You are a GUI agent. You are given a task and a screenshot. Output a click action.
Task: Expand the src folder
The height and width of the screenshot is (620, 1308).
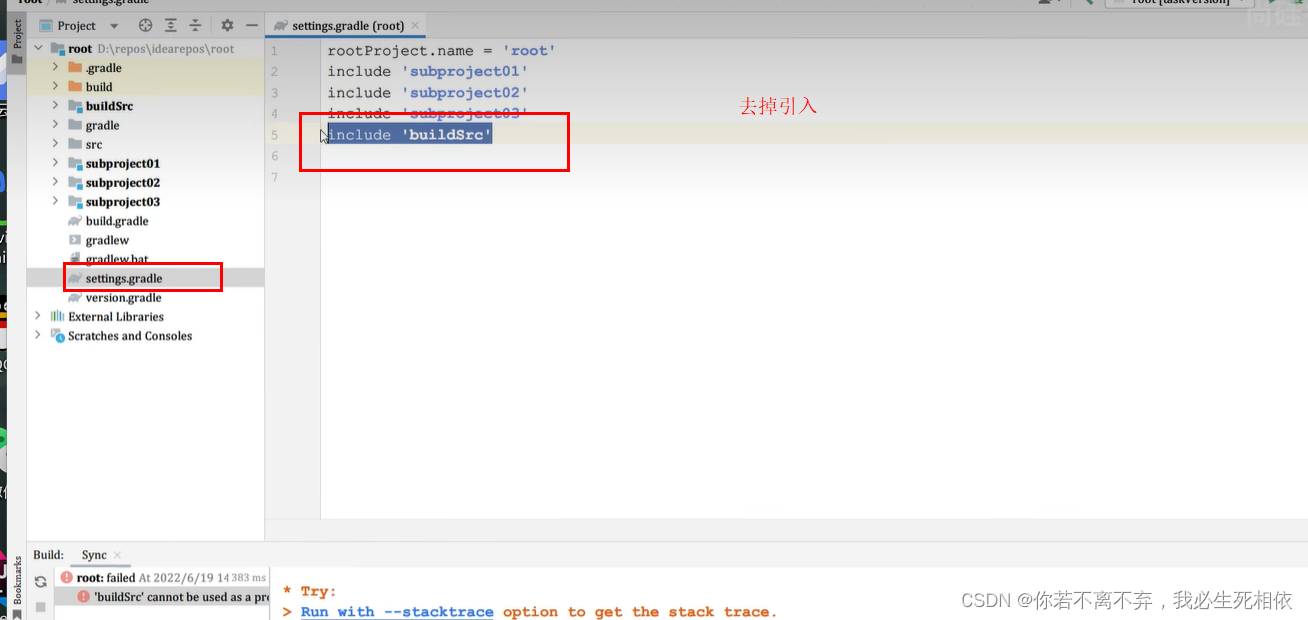pos(57,144)
